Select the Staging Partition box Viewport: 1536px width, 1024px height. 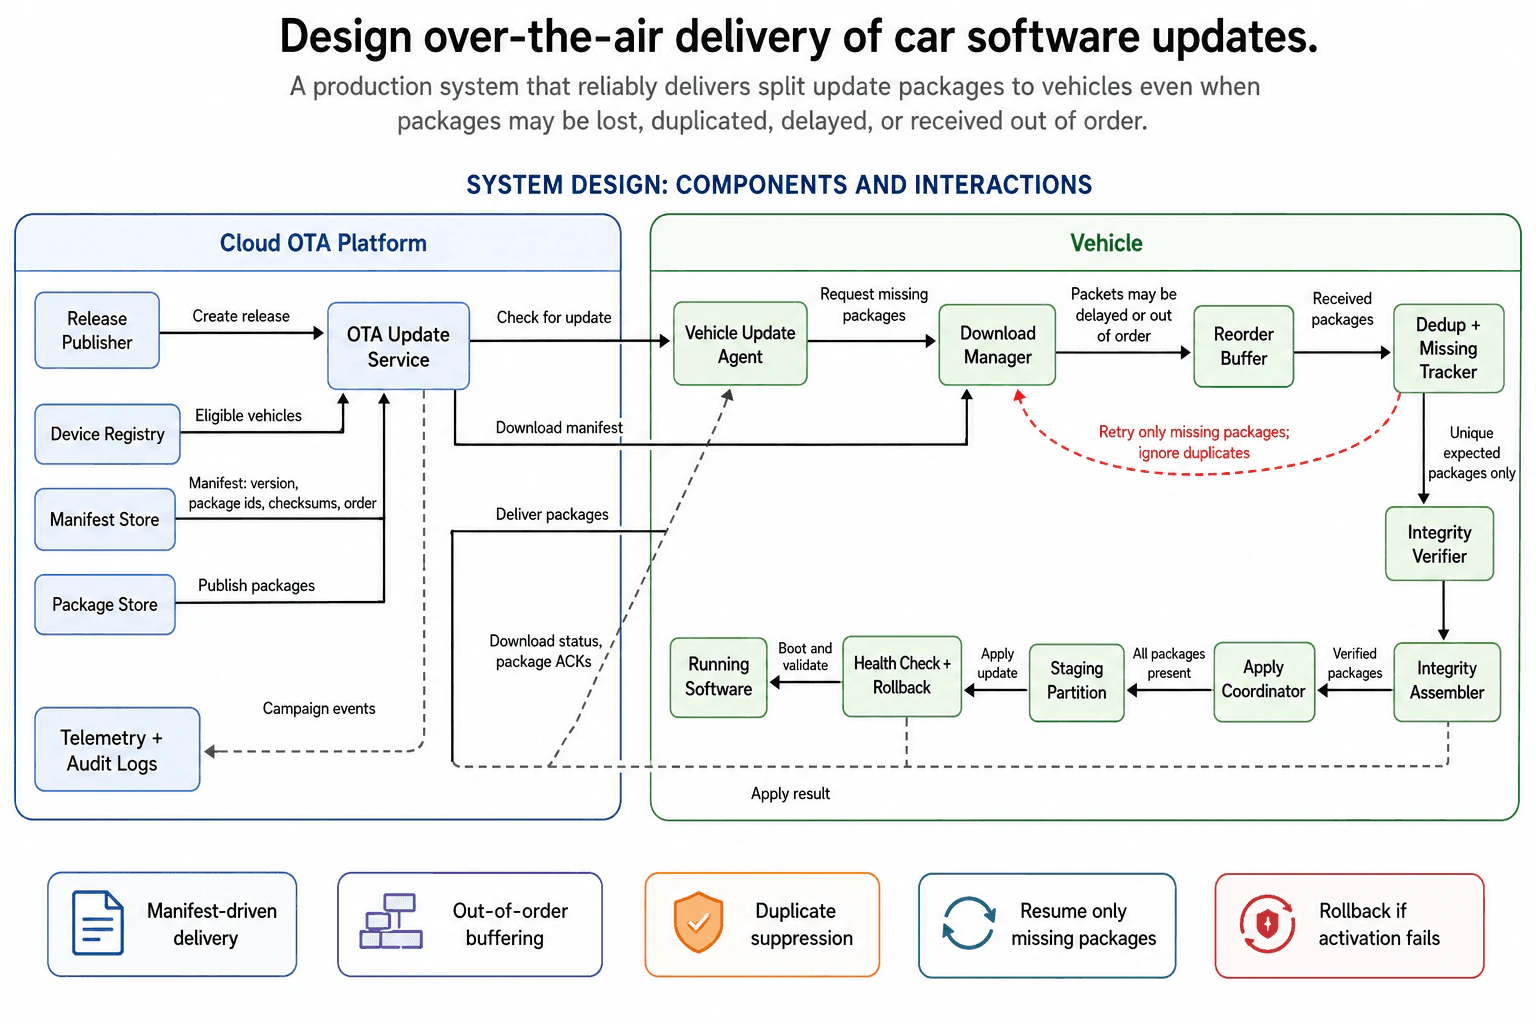tap(1076, 681)
